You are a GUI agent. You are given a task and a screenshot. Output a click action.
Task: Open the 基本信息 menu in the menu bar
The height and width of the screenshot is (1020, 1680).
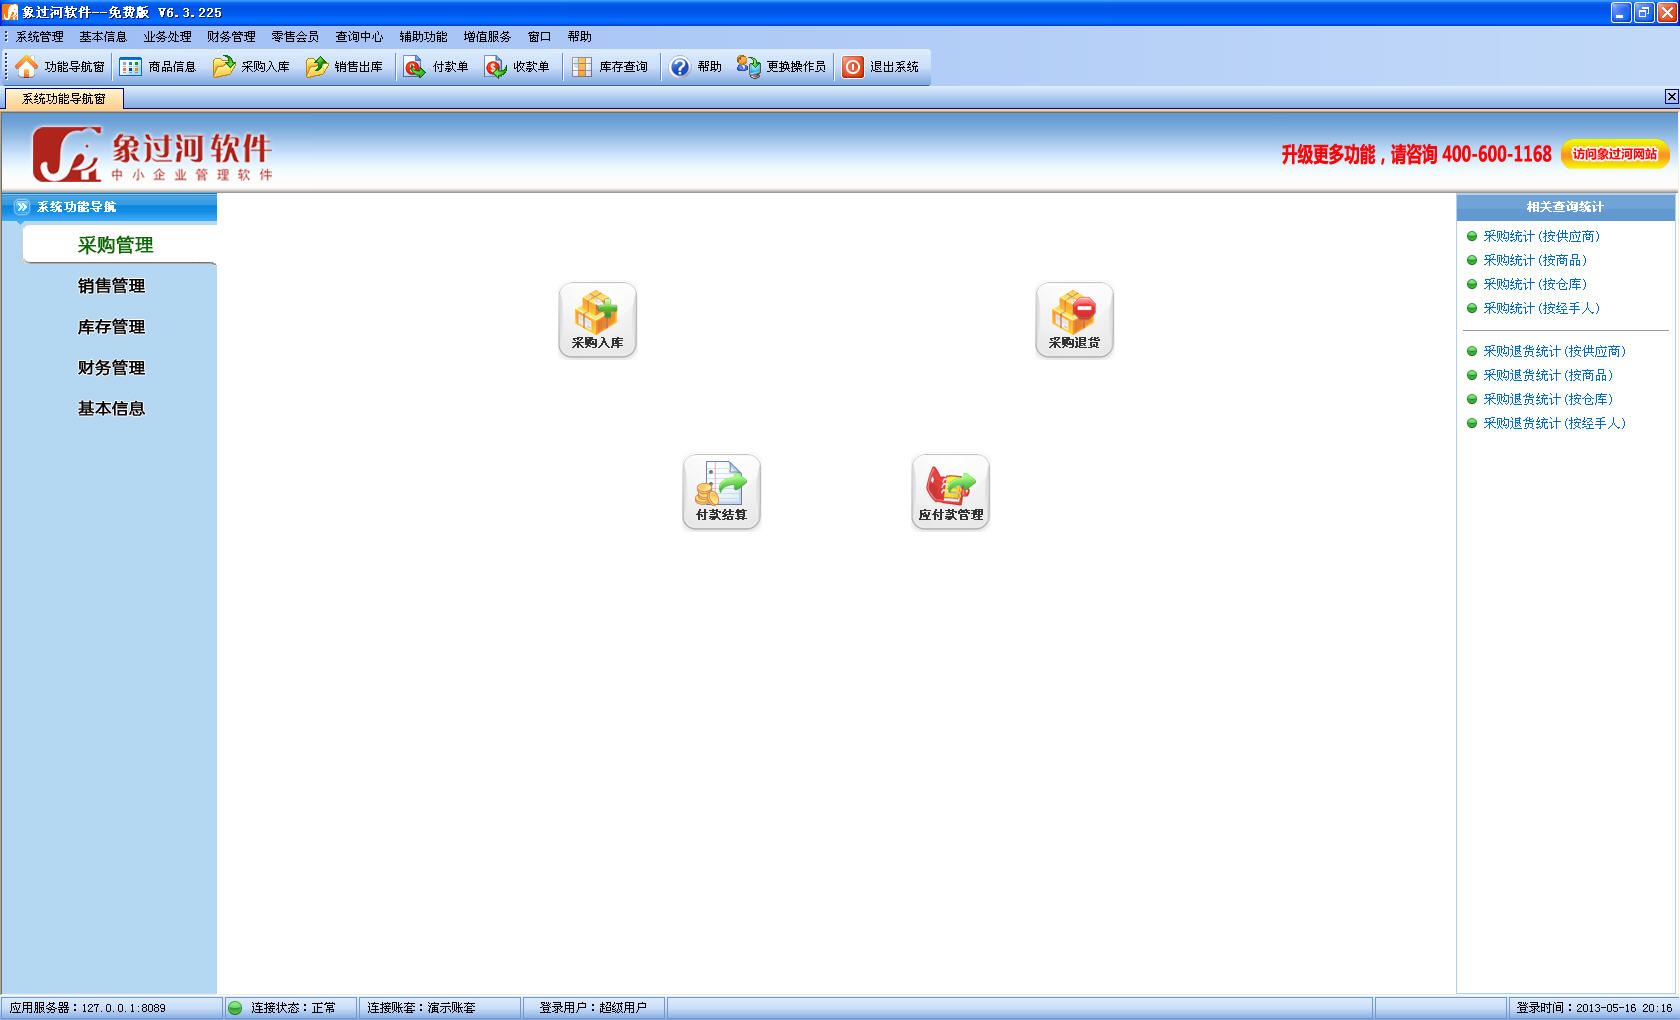(x=103, y=37)
